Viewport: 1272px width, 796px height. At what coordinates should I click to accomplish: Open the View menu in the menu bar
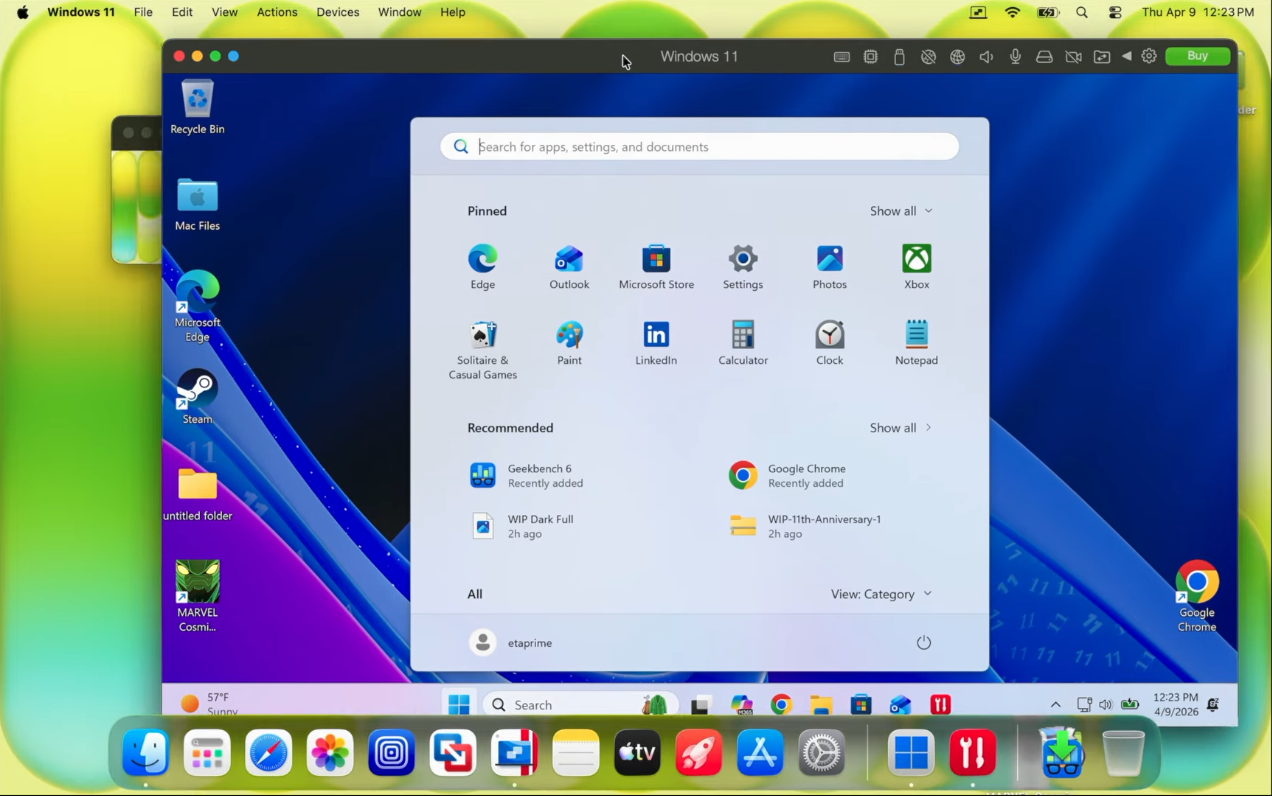coord(225,12)
